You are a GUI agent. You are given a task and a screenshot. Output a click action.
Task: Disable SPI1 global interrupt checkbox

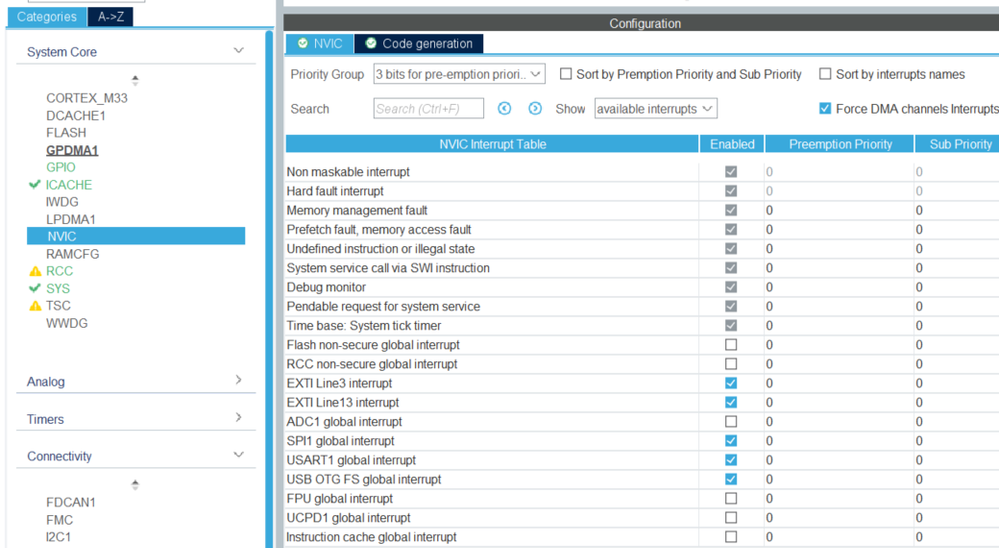pyautogui.click(x=731, y=440)
